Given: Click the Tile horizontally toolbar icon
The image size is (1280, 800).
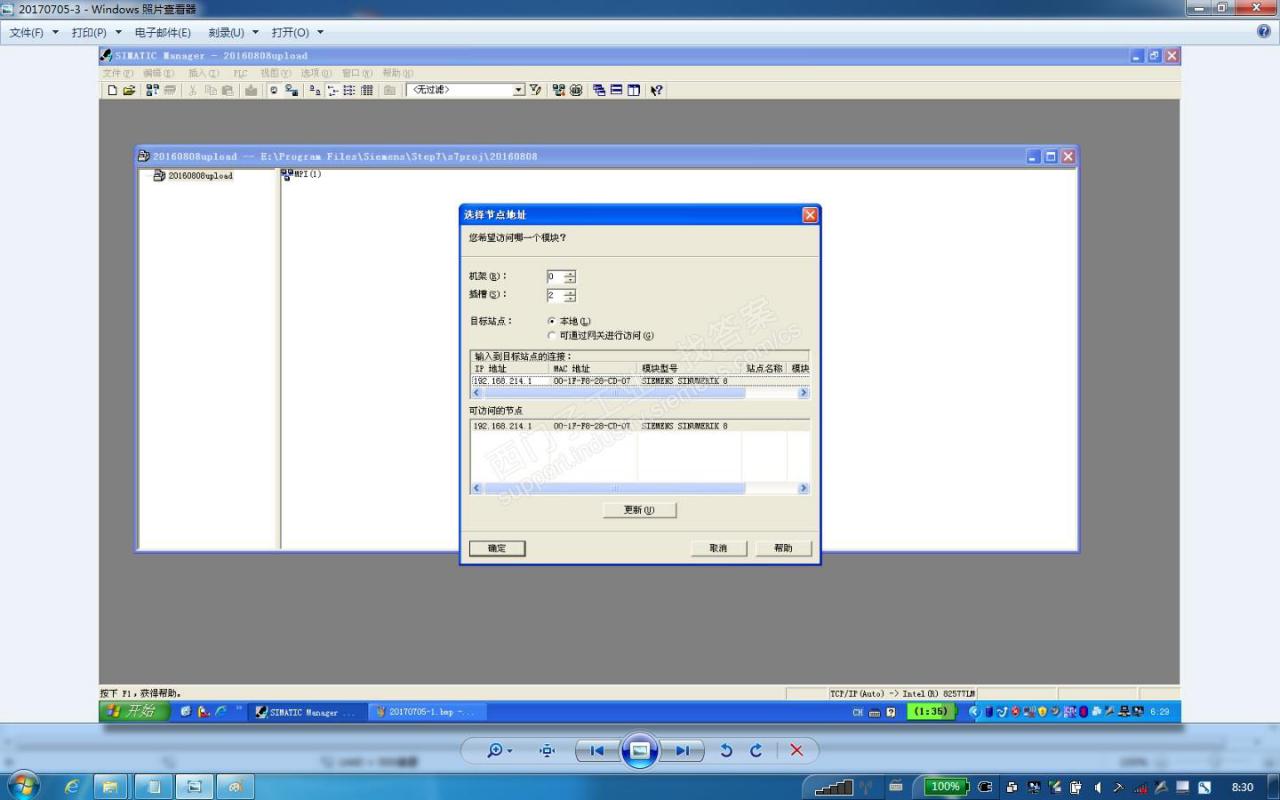Looking at the screenshot, I should pos(616,90).
